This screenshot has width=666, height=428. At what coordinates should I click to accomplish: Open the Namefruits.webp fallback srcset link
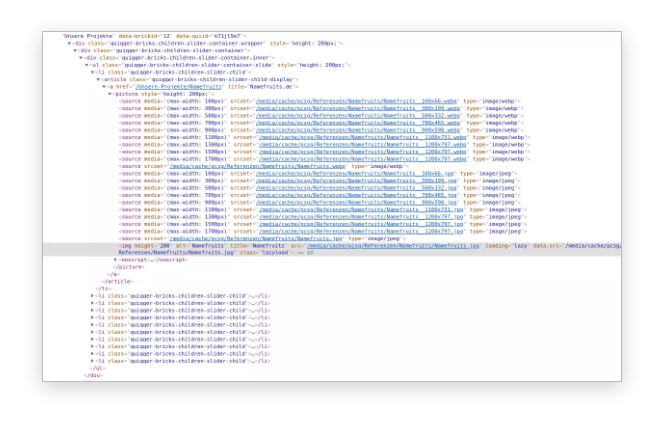pyautogui.click(x=252, y=165)
